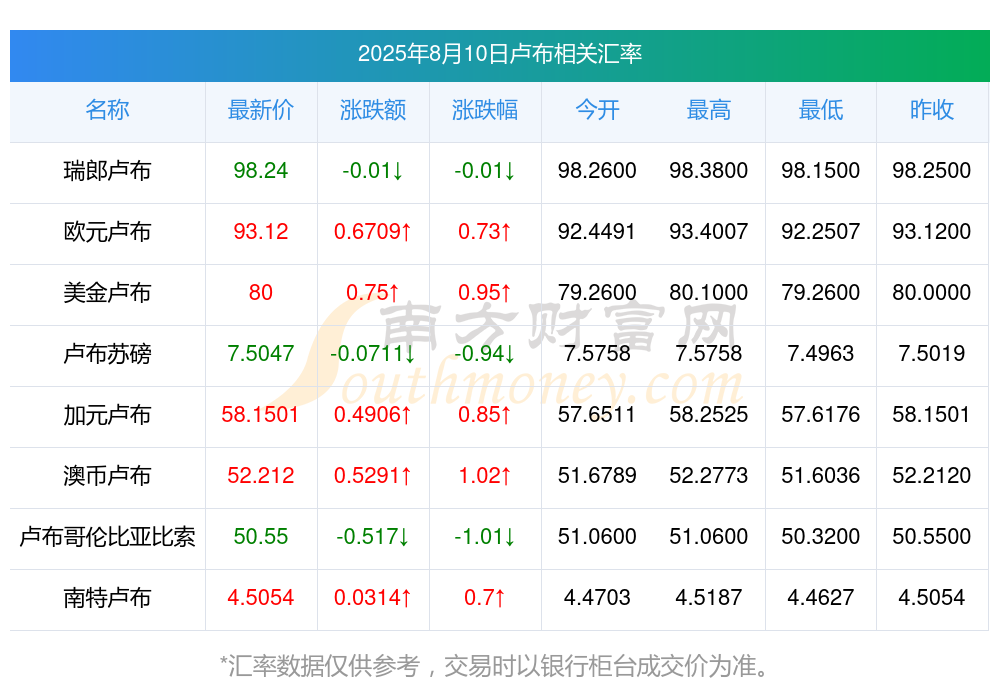Click high value 4.5187
The height and width of the screenshot is (698, 1000).
pos(709,598)
